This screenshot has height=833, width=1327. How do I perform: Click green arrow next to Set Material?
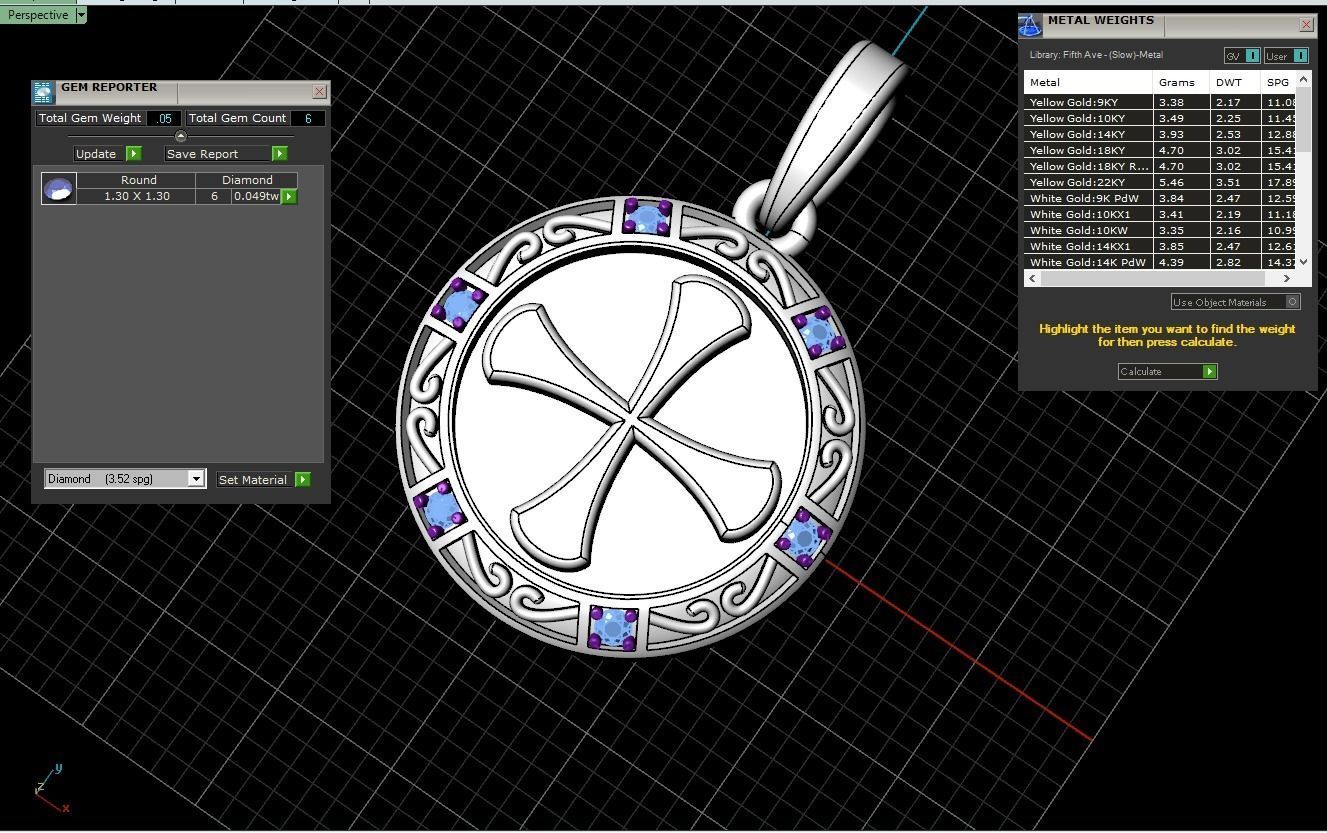[x=303, y=480]
